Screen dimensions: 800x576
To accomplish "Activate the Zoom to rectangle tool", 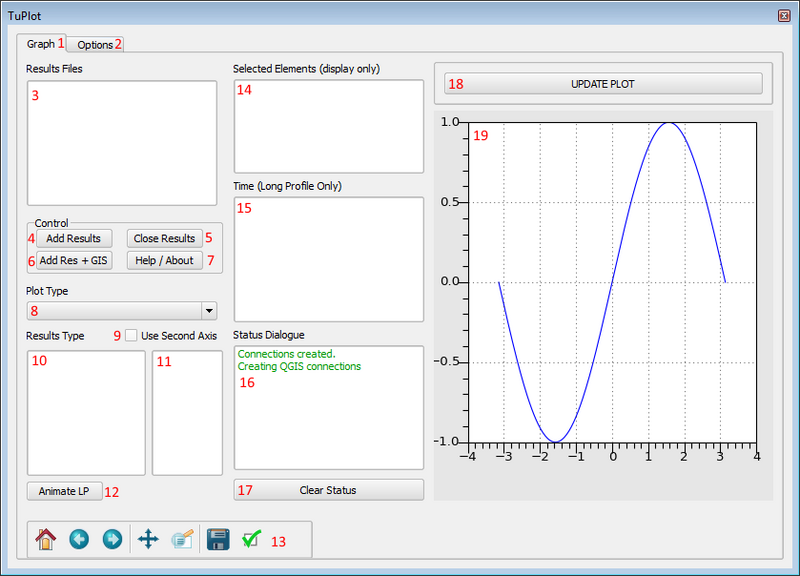I will [x=181, y=540].
